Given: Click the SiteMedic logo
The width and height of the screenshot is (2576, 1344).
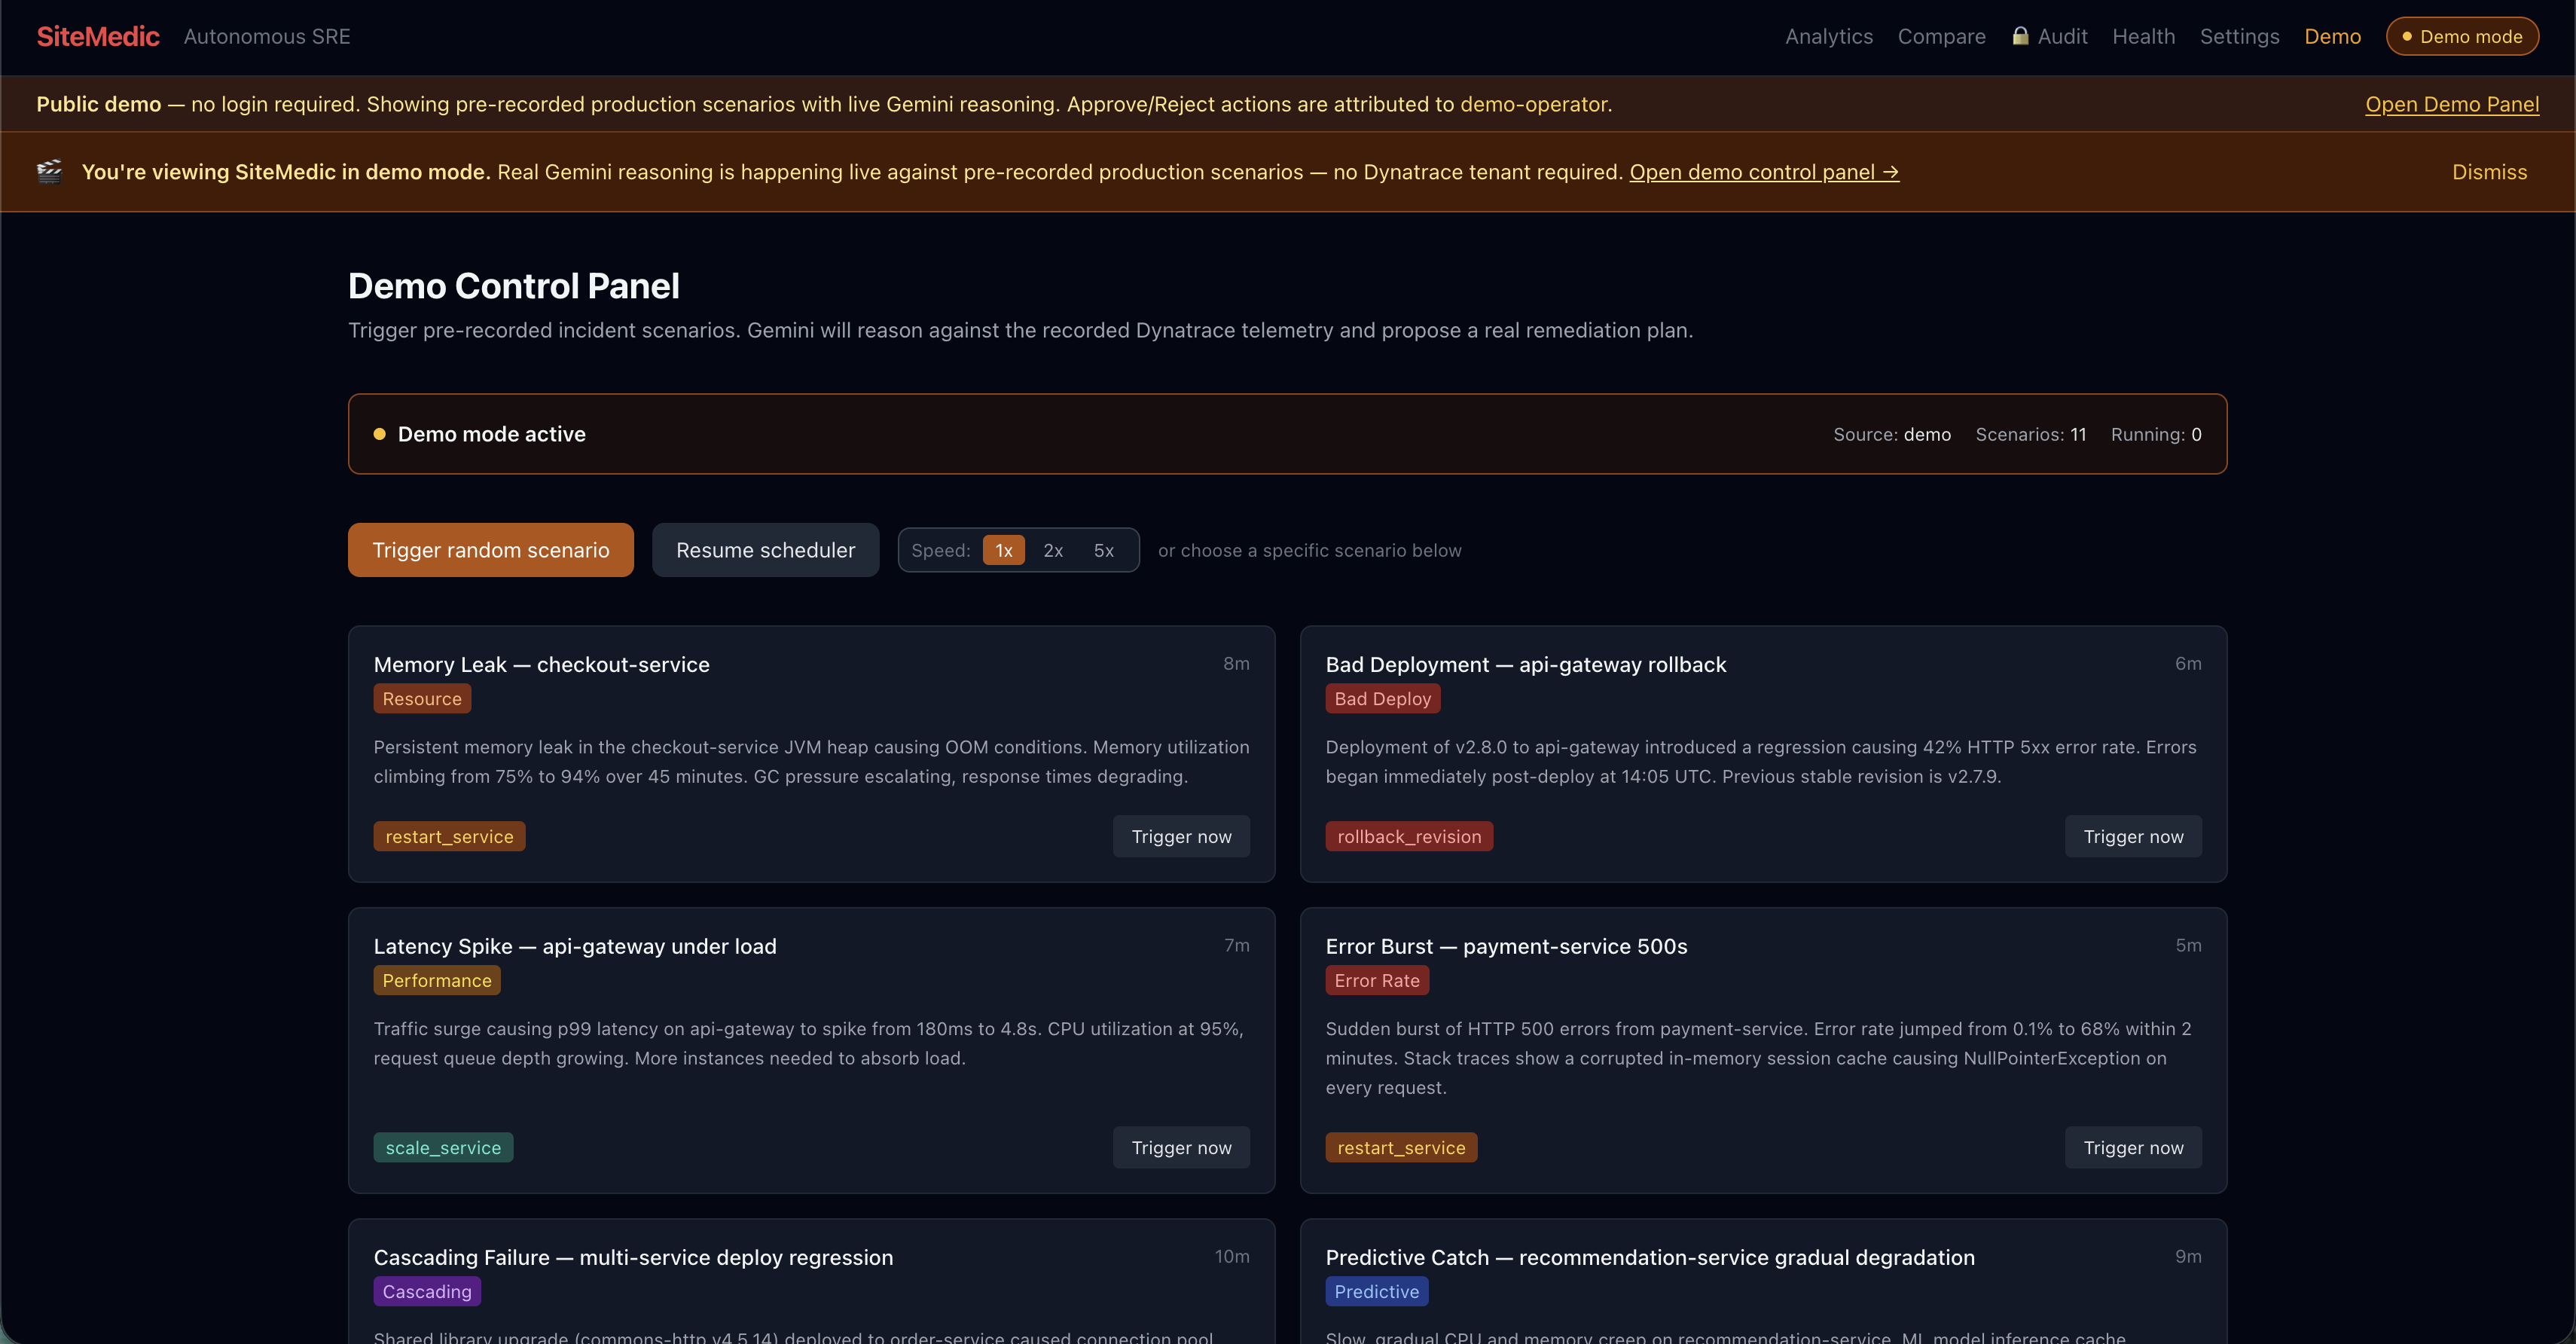Looking at the screenshot, I should click(x=98, y=37).
